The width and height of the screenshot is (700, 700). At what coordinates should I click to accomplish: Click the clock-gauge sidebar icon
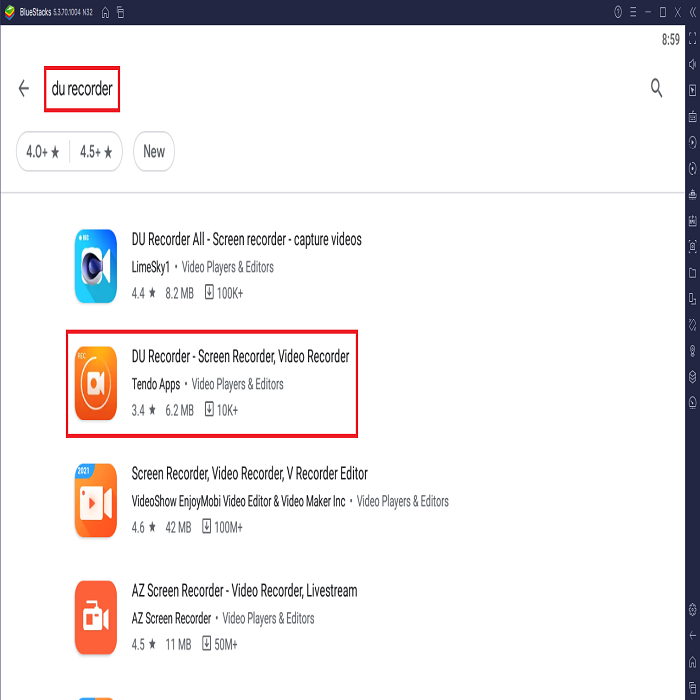point(692,403)
